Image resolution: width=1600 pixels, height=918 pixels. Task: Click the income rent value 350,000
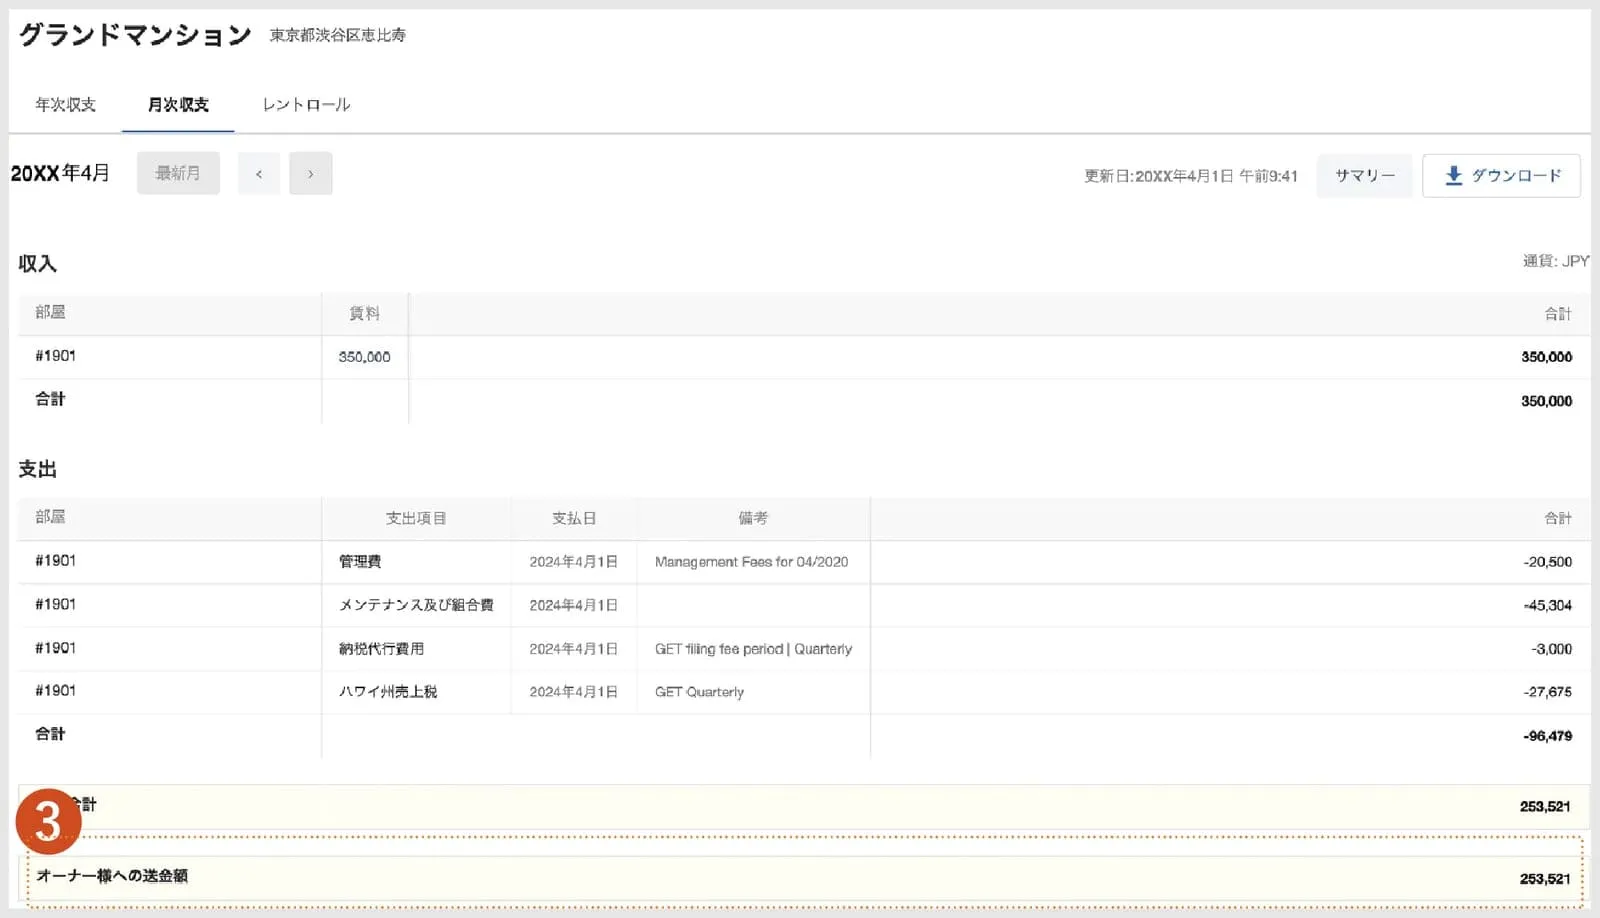click(x=364, y=357)
